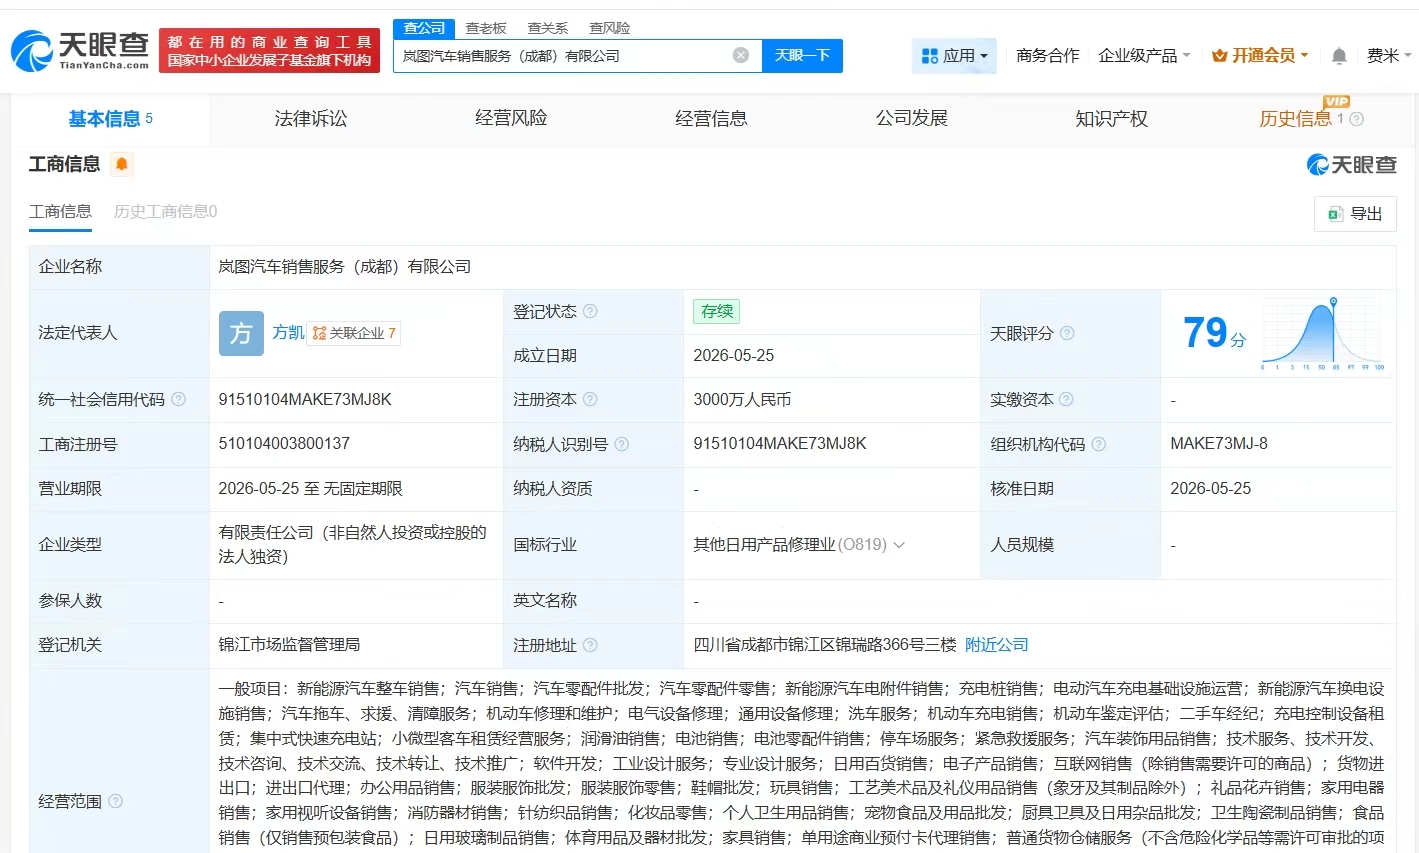Click the 应用 grid icon
This screenshot has height=853, width=1419.
(929, 56)
